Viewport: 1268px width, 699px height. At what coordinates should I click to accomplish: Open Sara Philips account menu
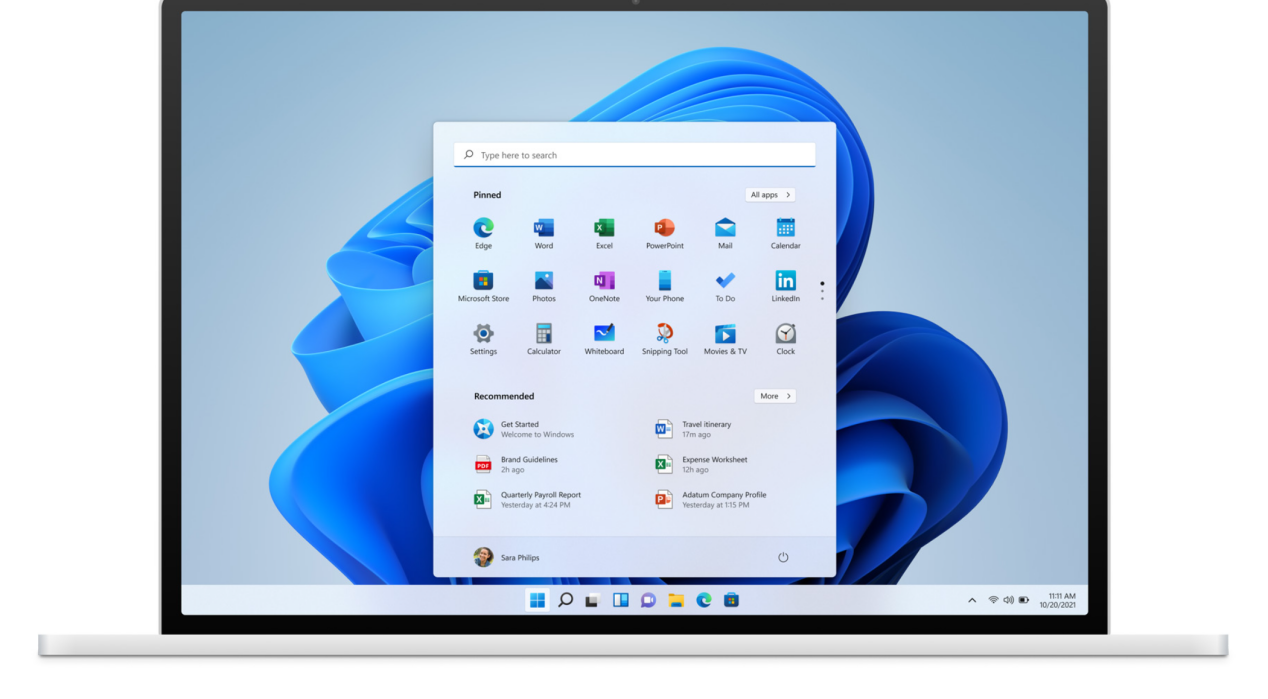(x=507, y=557)
